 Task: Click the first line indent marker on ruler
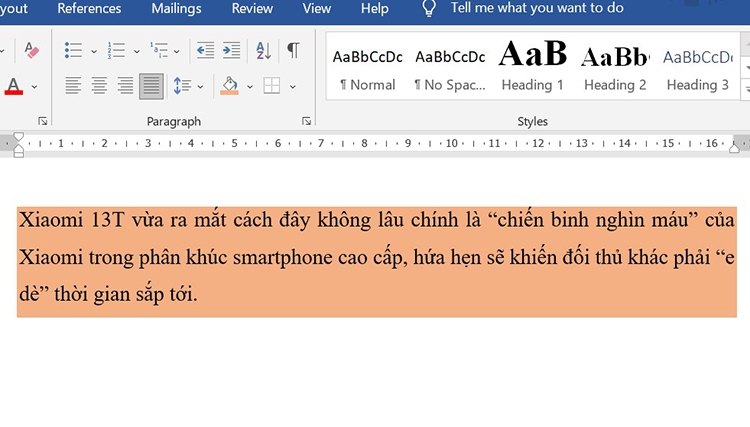(19, 137)
